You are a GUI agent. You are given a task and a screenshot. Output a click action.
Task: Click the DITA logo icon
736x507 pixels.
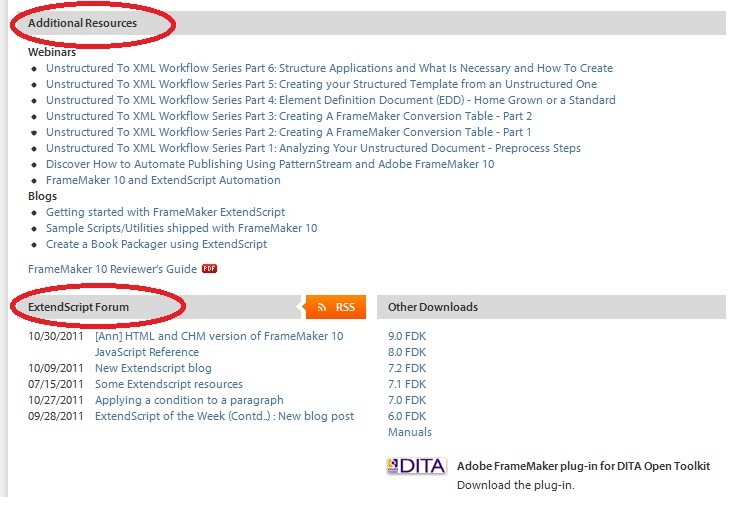click(415, 466)
